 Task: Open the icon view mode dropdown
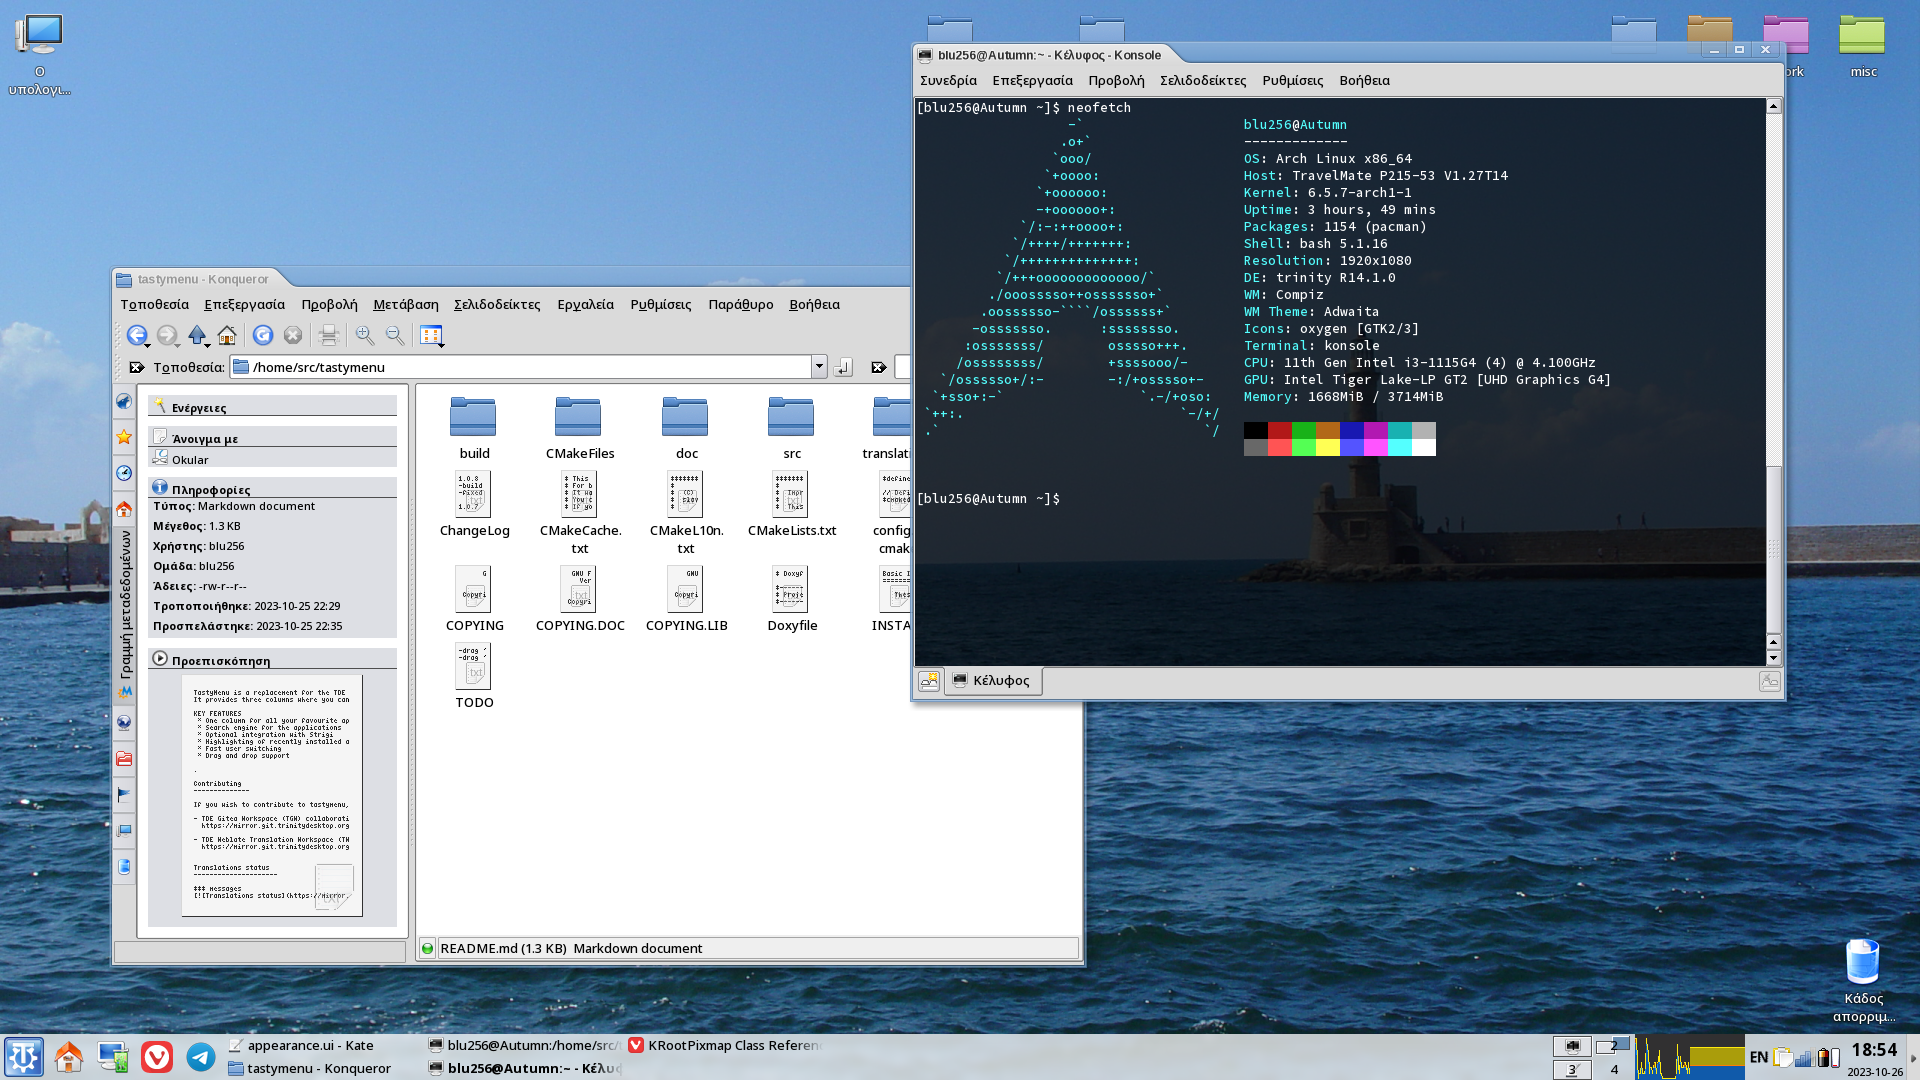432,336
